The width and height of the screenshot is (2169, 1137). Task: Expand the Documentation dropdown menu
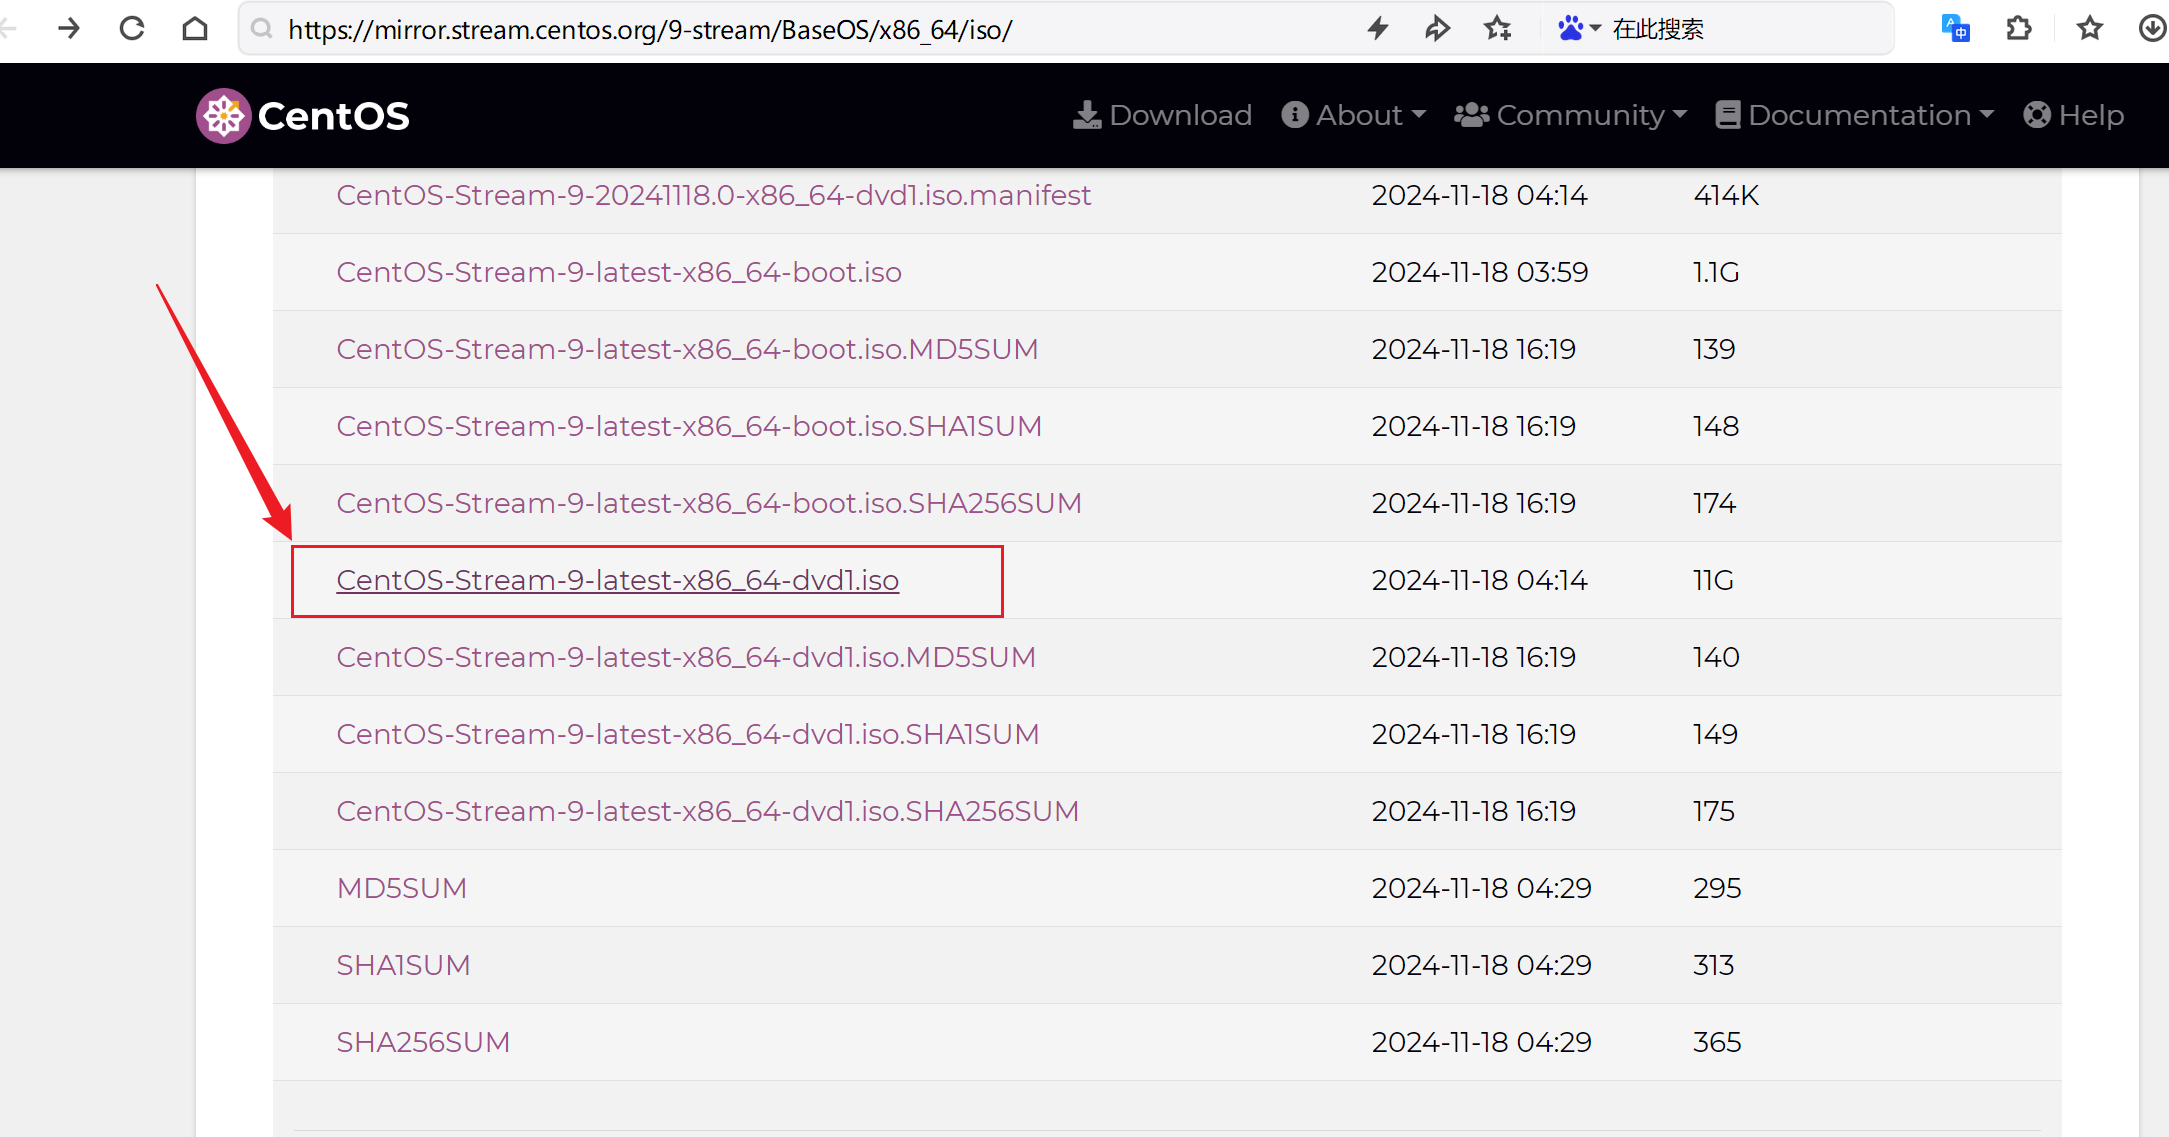coord(1855,115)
